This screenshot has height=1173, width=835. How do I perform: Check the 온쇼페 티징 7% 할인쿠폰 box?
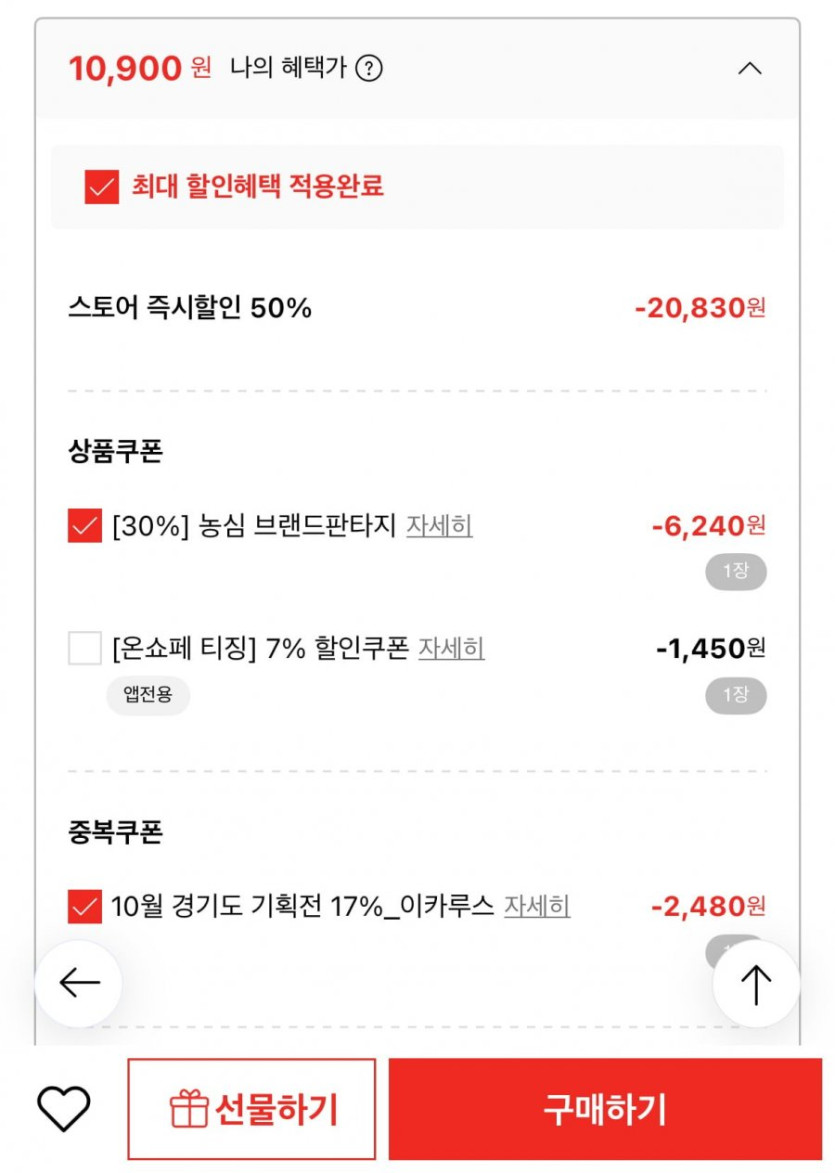85,648
